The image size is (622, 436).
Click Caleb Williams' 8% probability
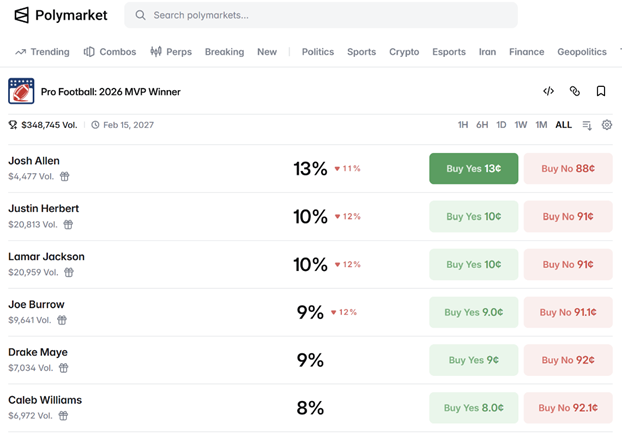(x=310, y=408)
